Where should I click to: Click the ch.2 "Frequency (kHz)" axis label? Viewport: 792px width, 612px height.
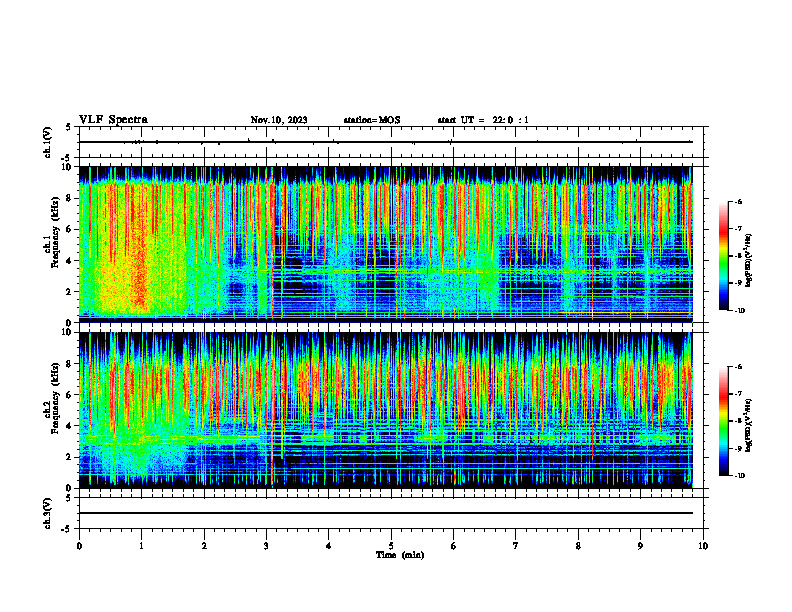(x=56, y=398)
